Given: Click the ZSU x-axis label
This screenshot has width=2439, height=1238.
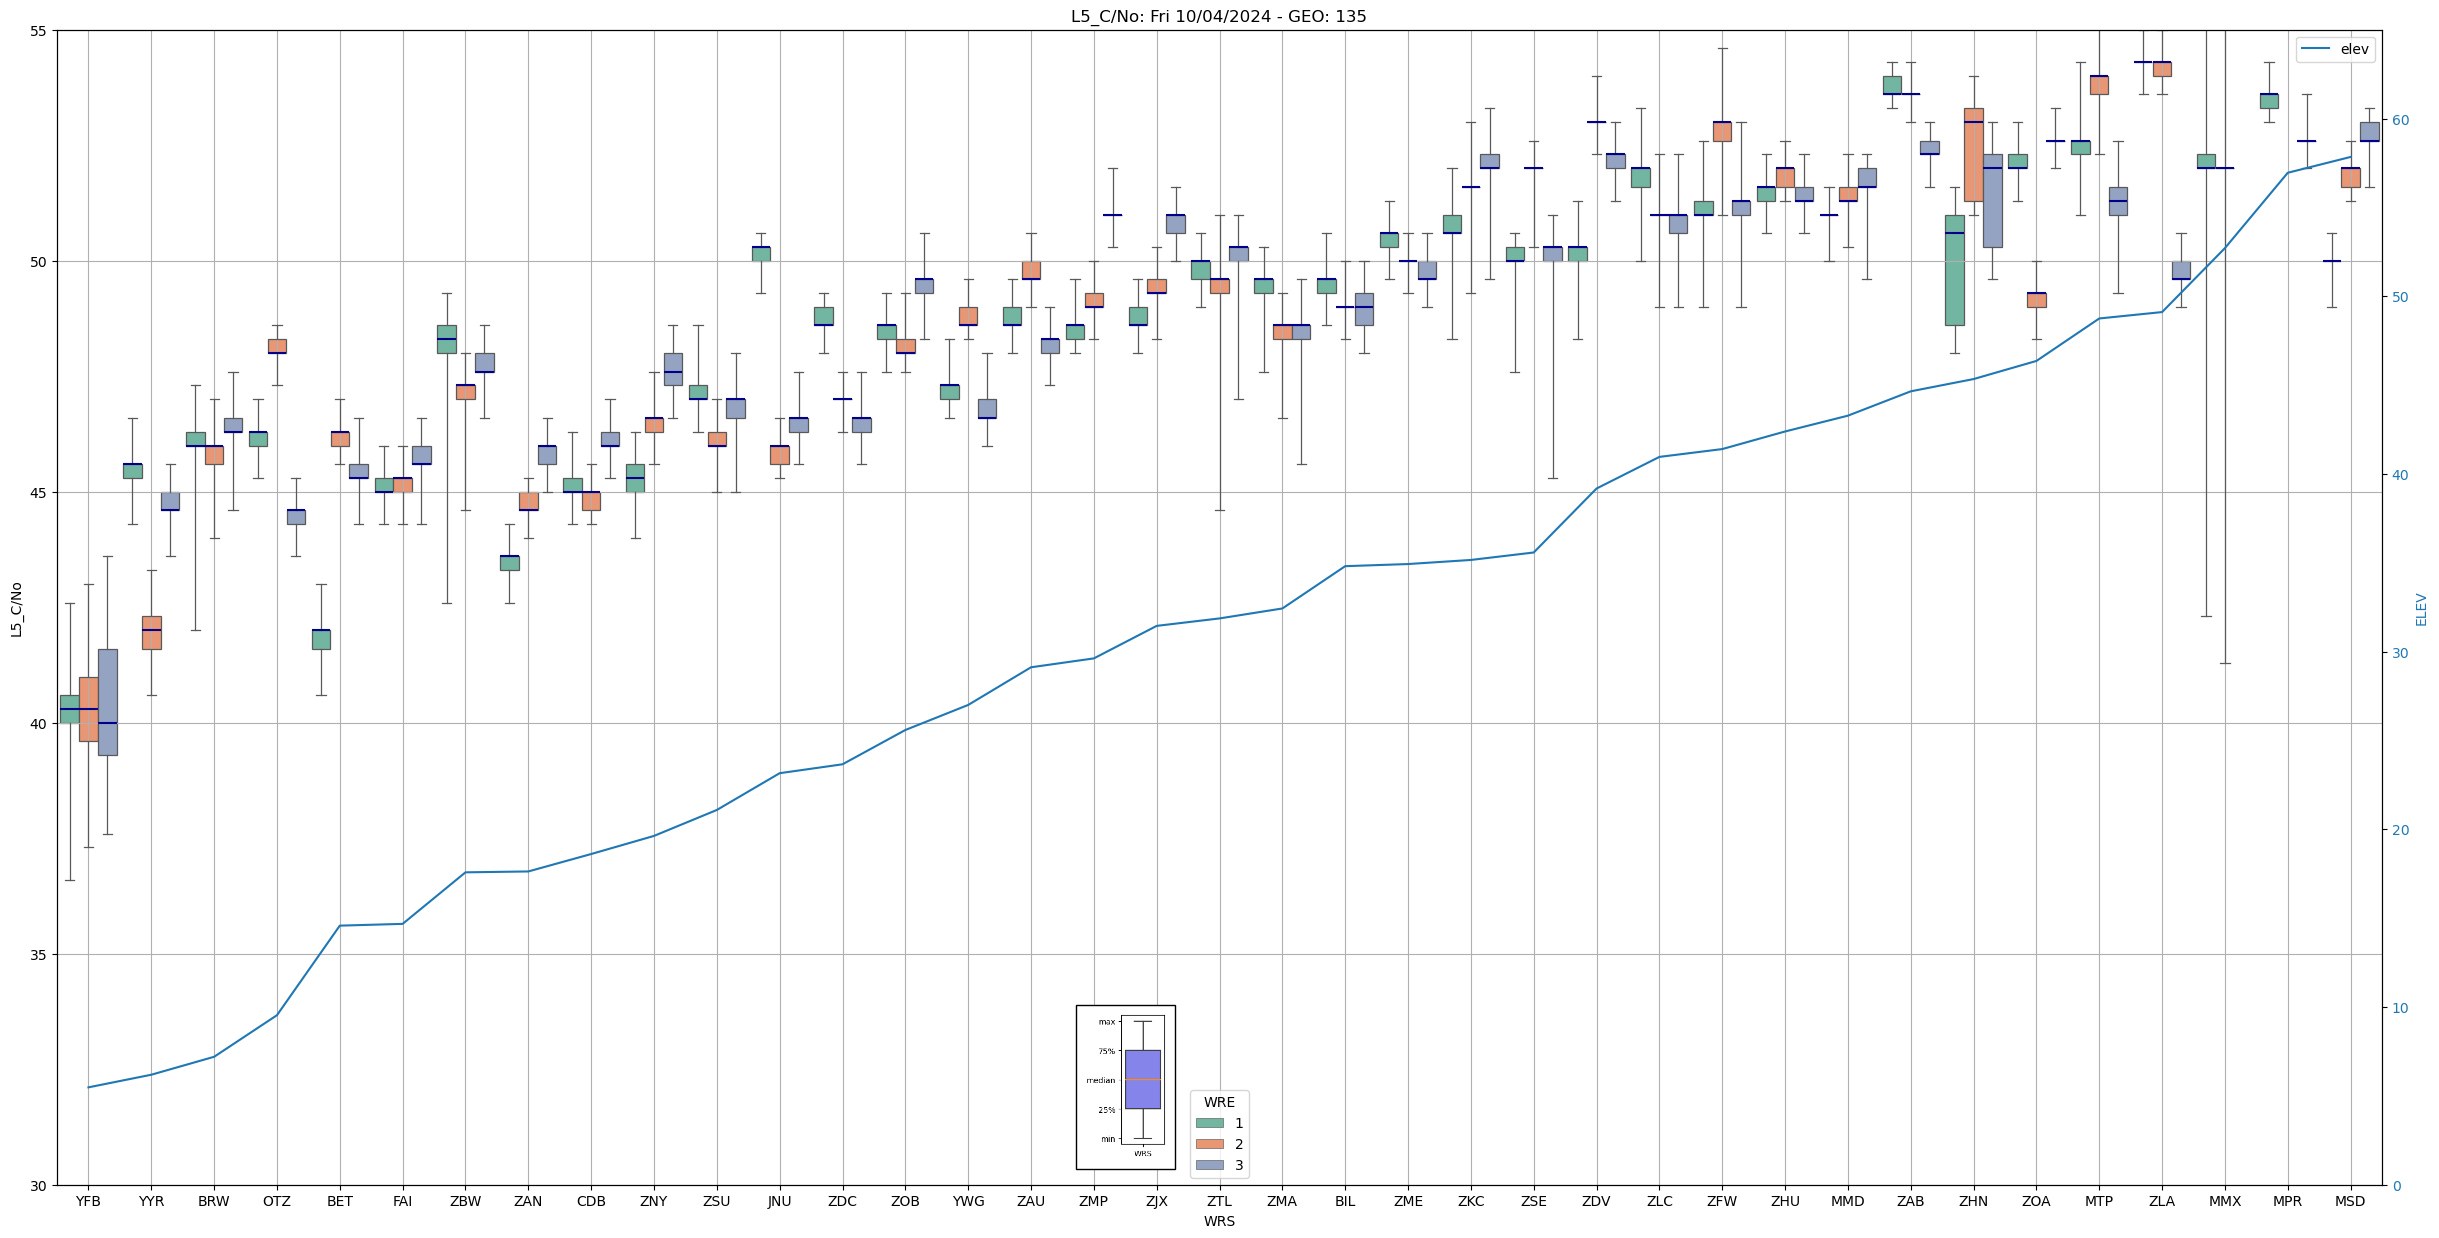Looking at the screenshot, I should pyautogui.click(x=717, y=1201).
